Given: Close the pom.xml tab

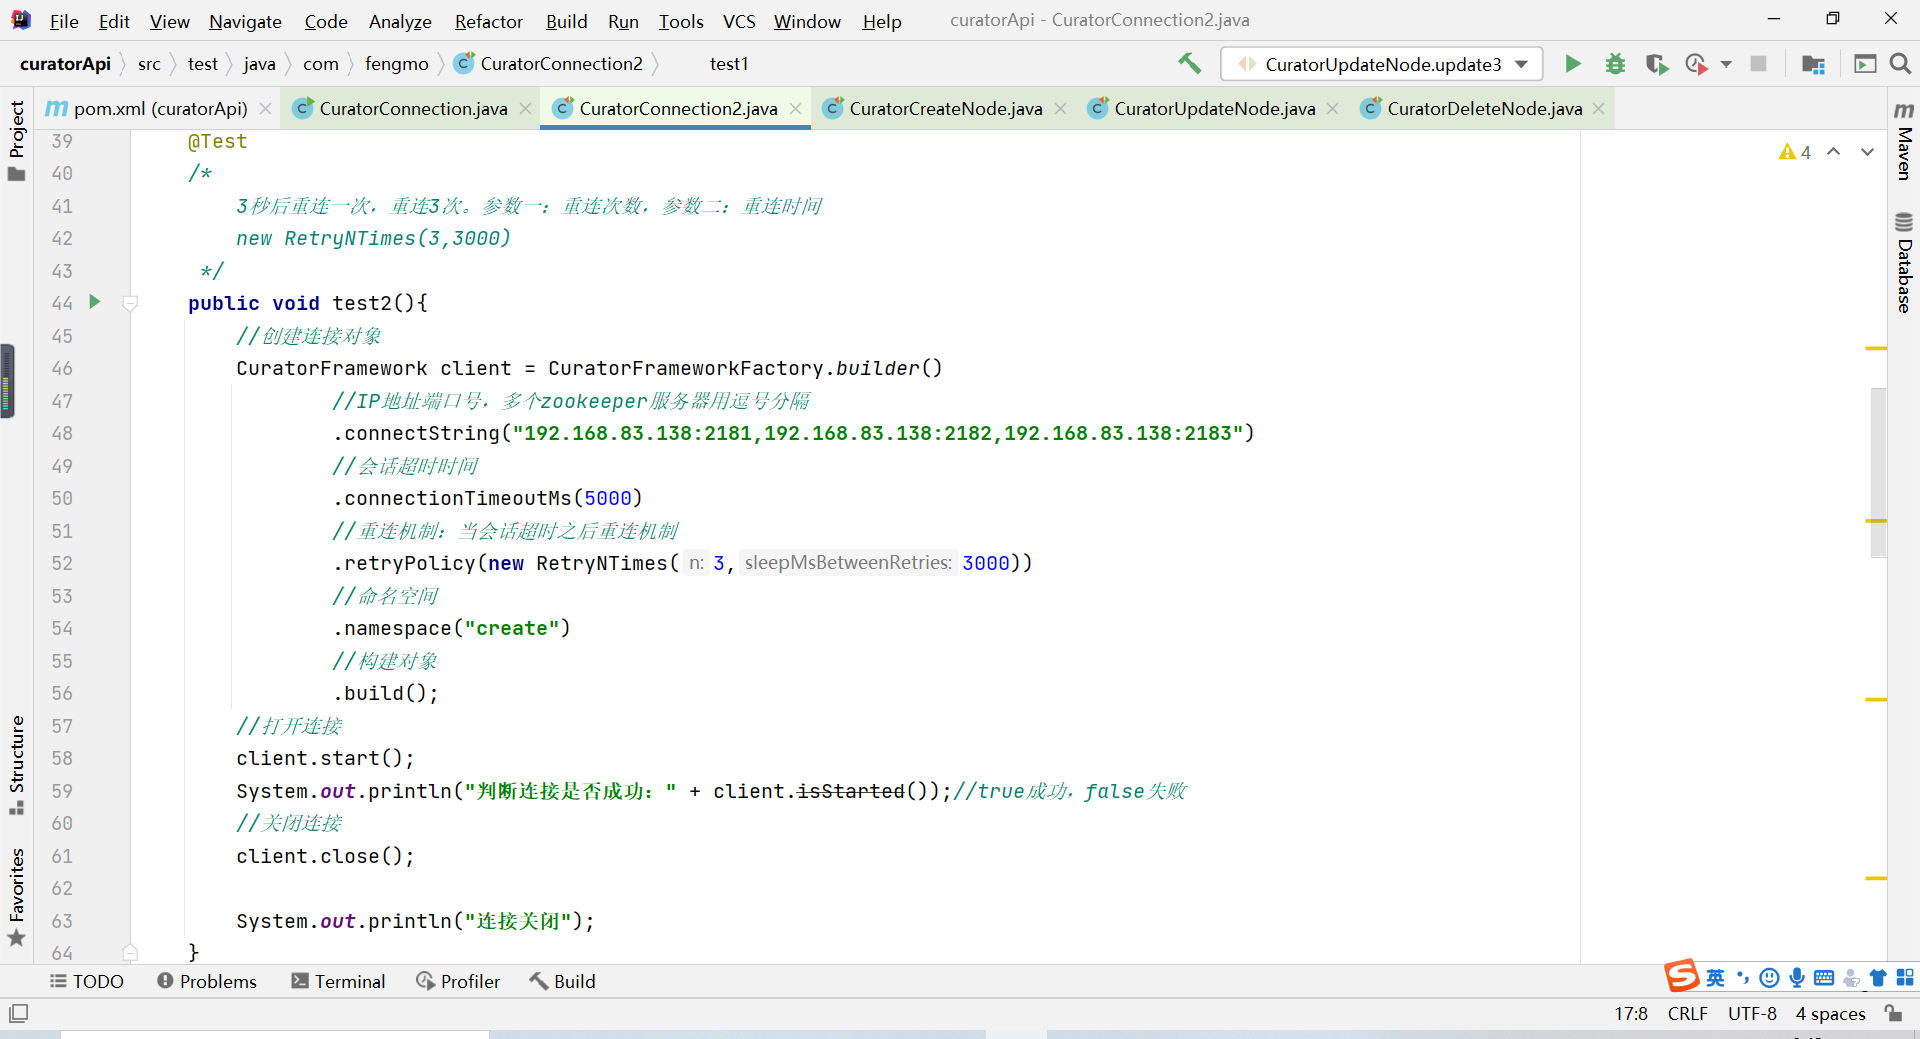Looking at the screenshot, I should 265,108.
